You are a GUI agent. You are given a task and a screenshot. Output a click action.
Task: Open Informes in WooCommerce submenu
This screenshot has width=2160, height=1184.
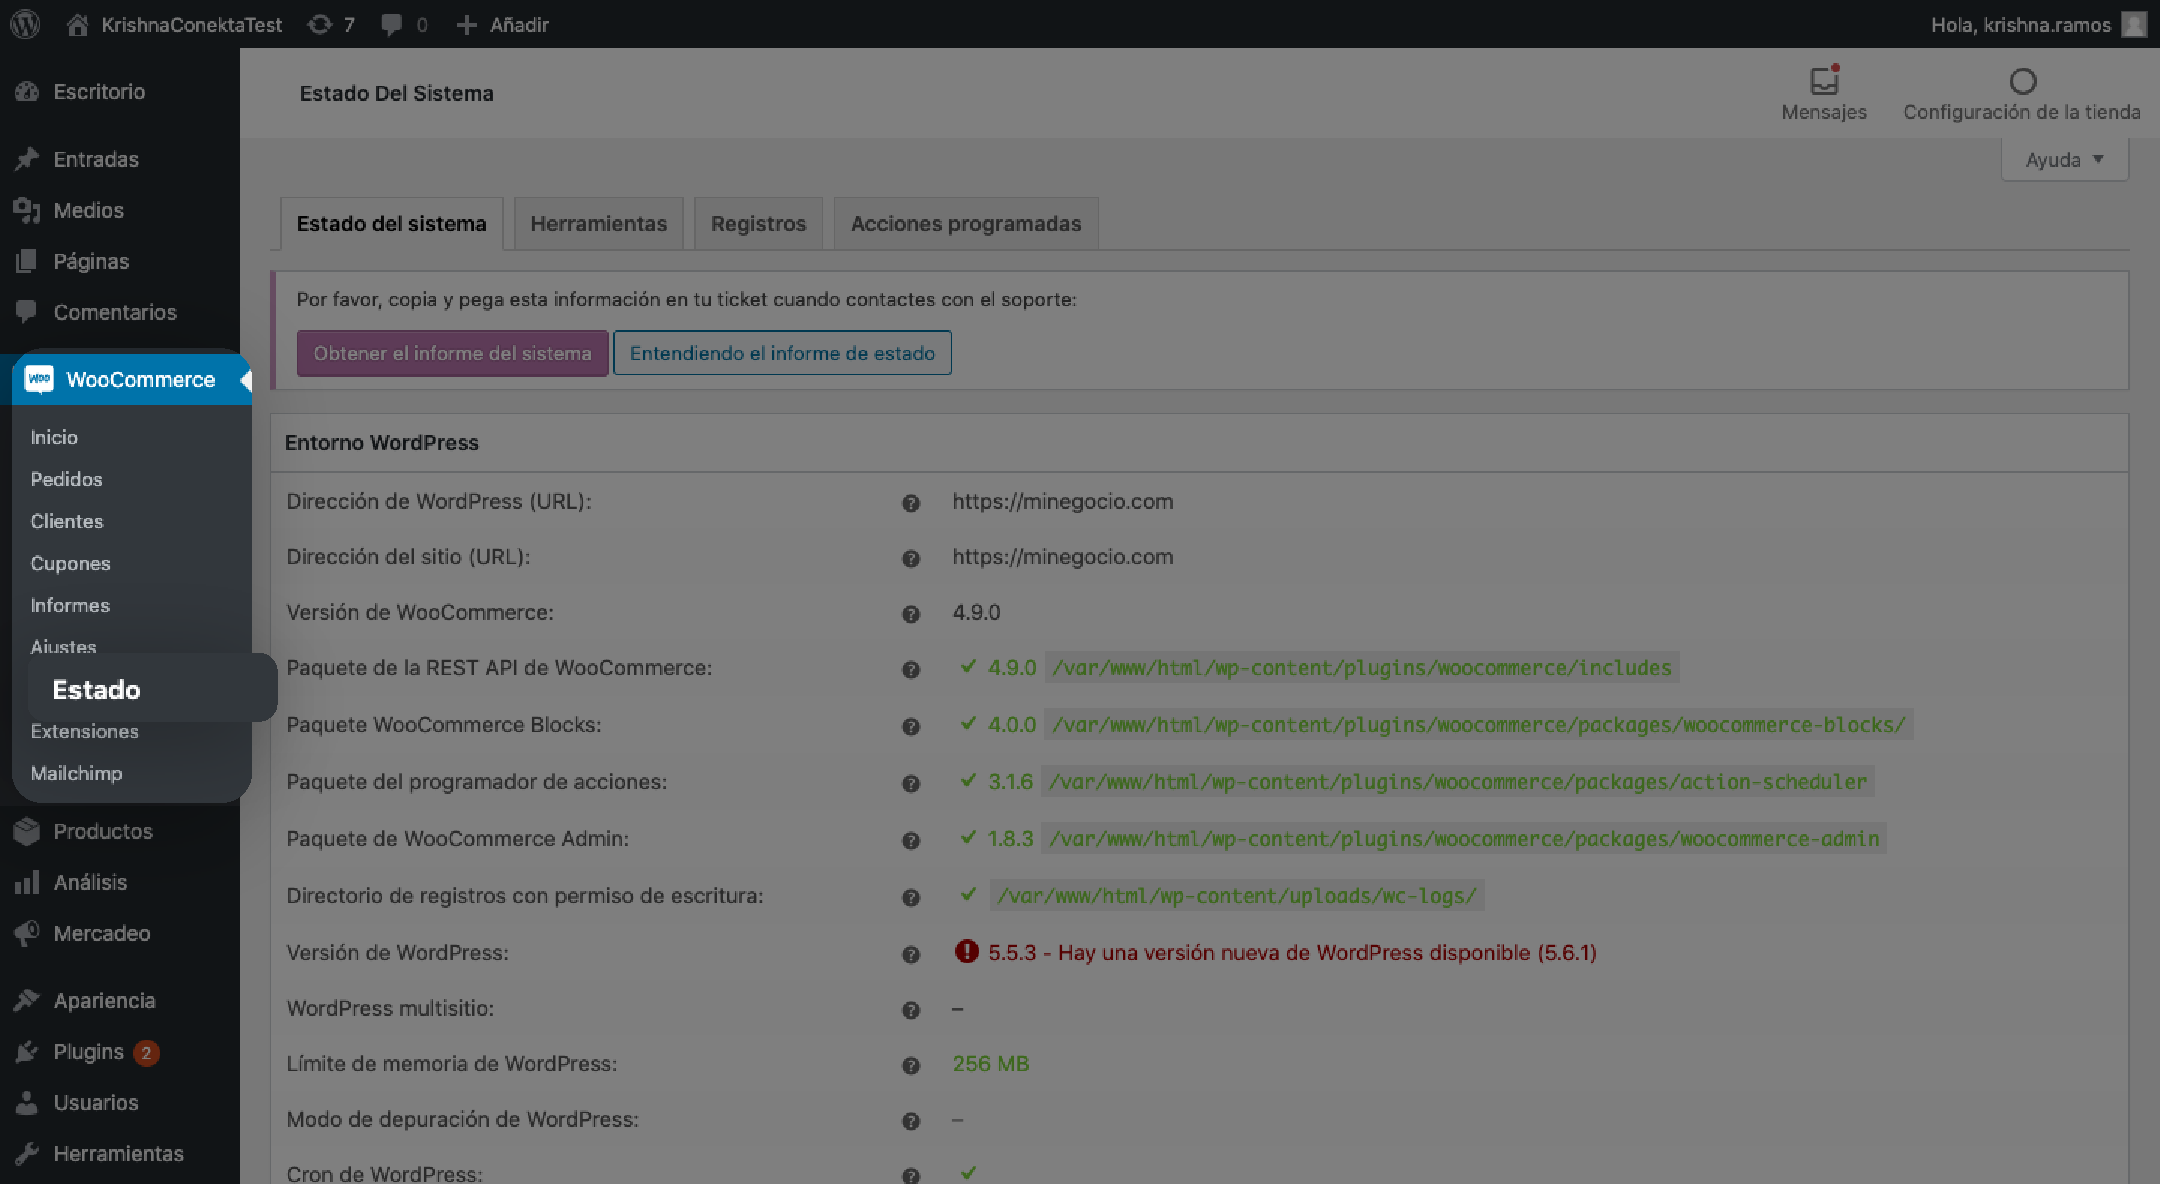70,605
